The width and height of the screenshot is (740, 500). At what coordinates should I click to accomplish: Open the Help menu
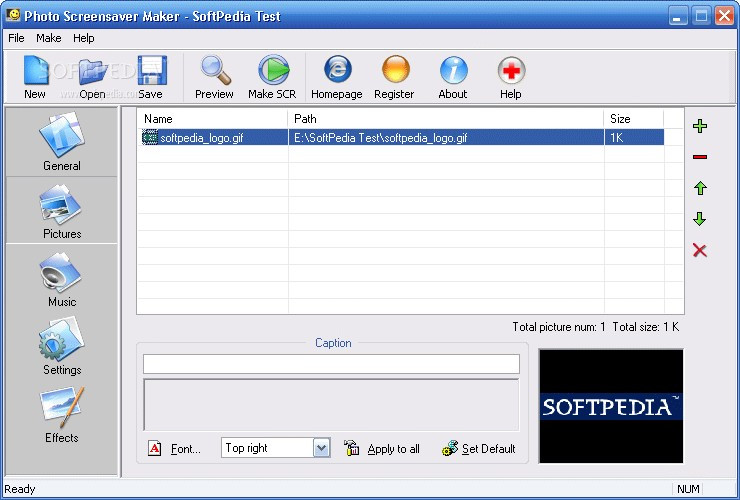coord(84,38)
